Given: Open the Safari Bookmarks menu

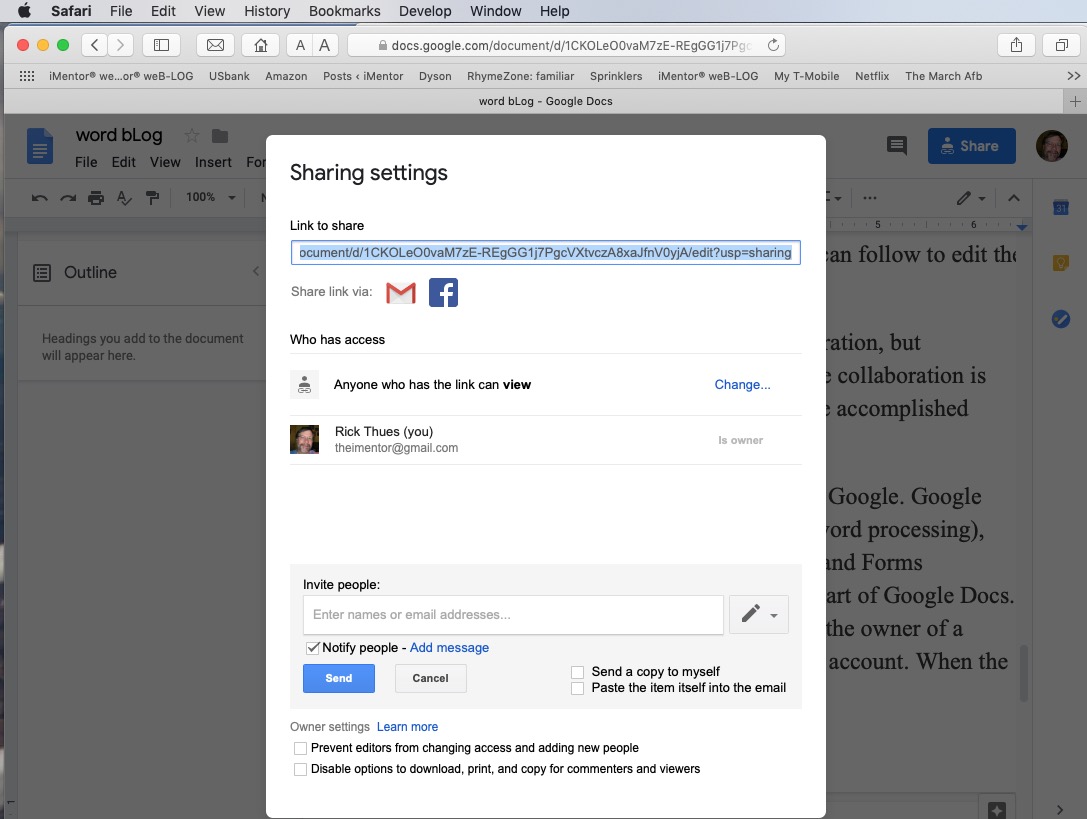Looking at the screenshot, I should [345, 11].
